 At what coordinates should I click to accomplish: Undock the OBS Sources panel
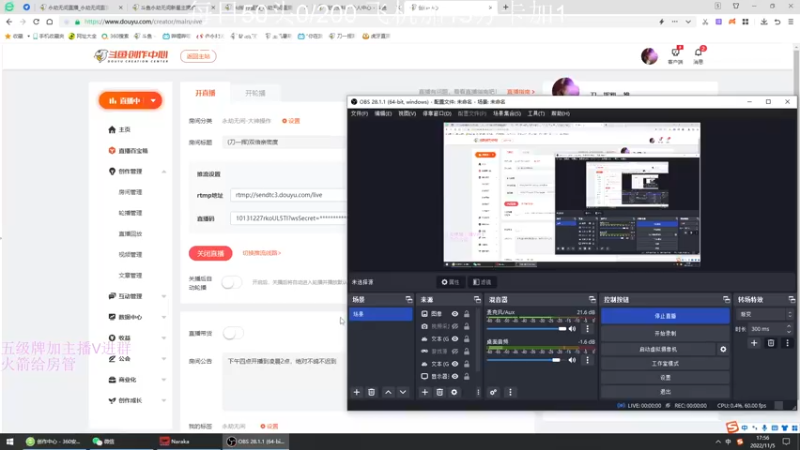click(x=477, y=299)
